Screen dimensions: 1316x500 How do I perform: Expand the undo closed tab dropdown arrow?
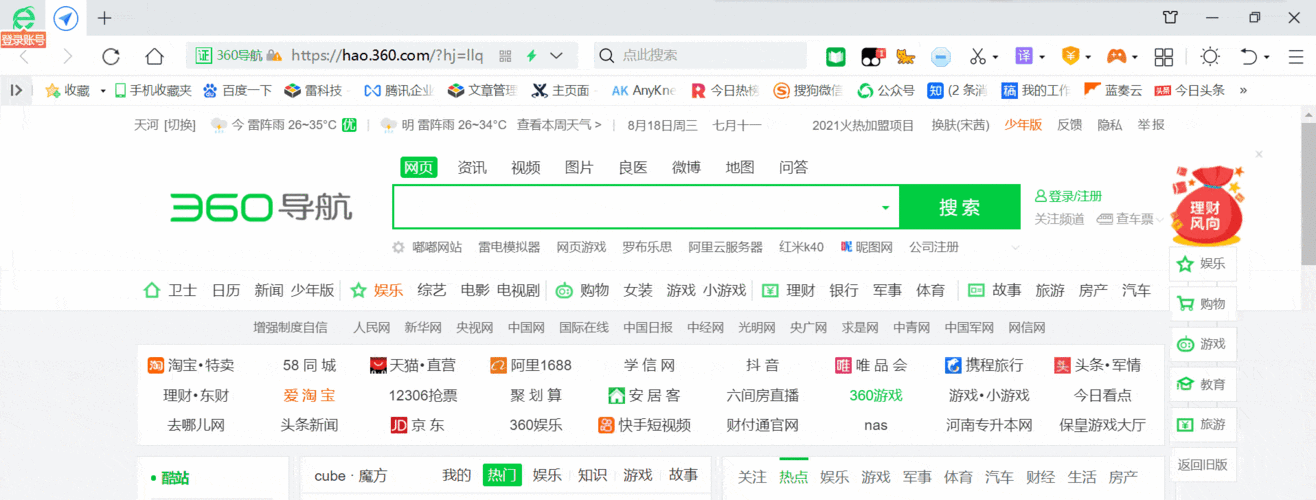[1267, 57]
